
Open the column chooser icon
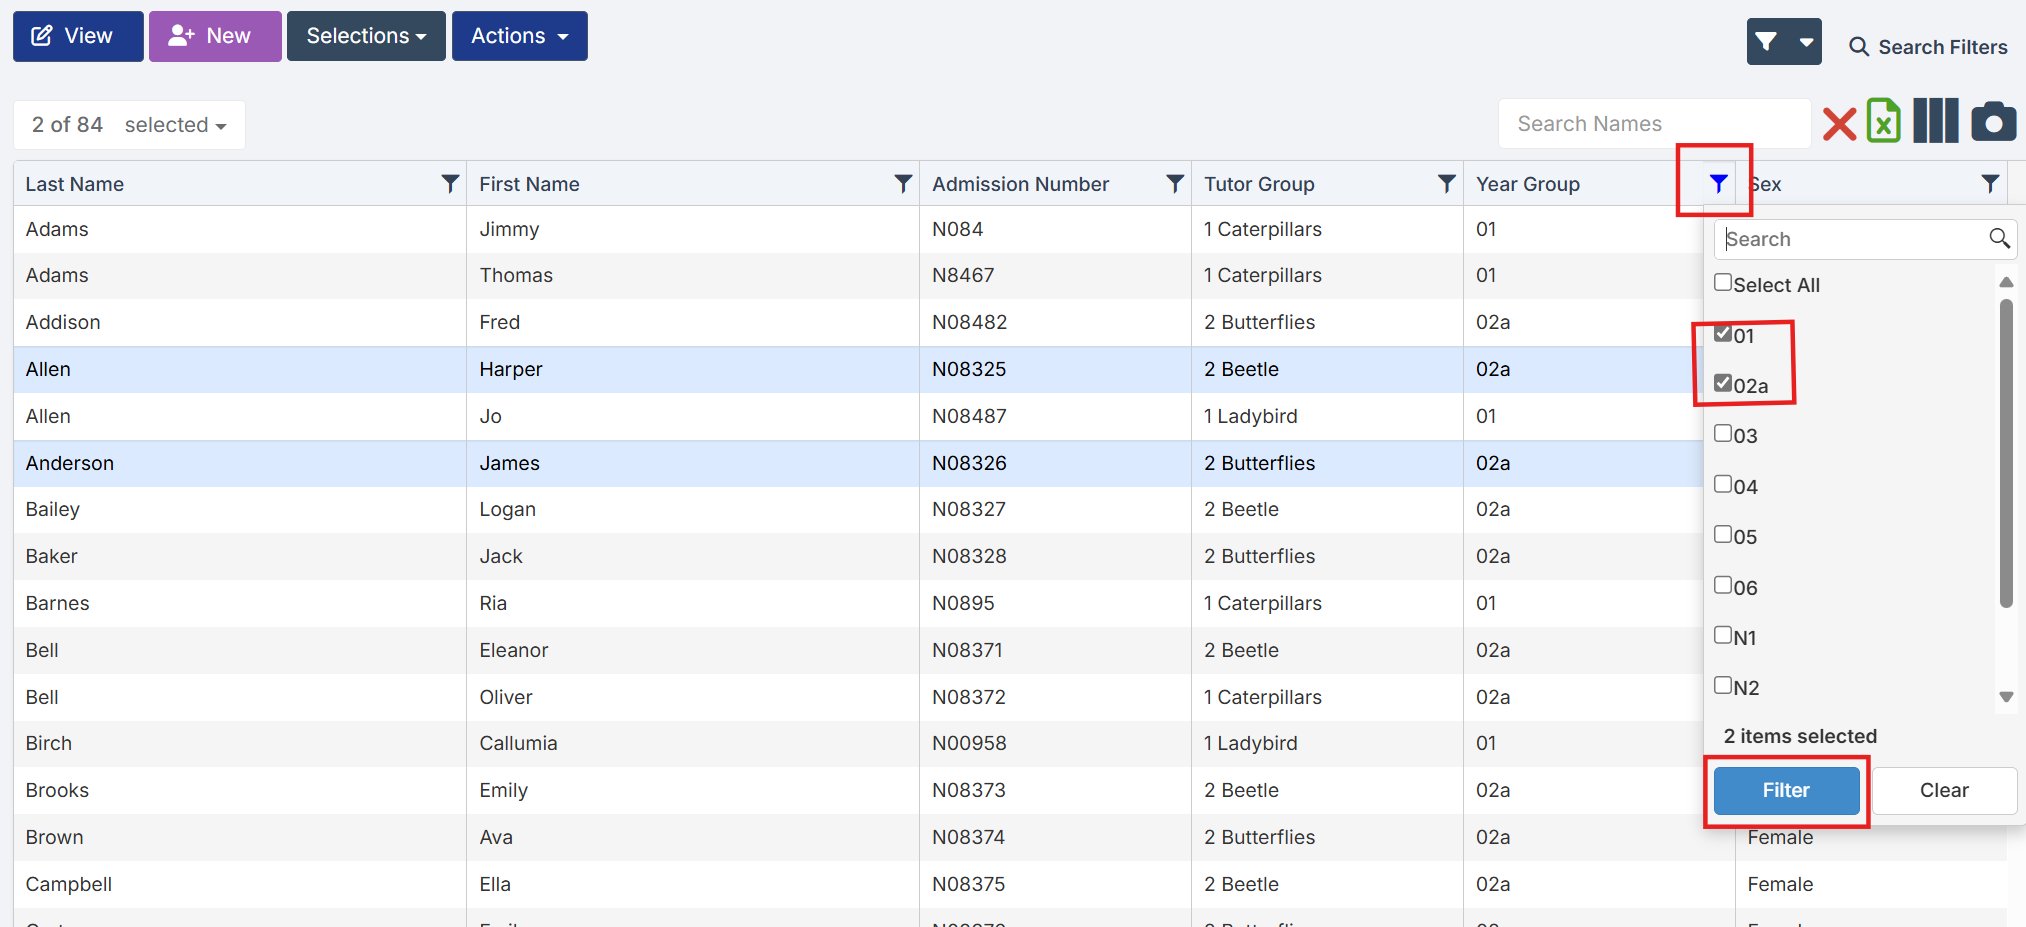[x=1936, y=122]
